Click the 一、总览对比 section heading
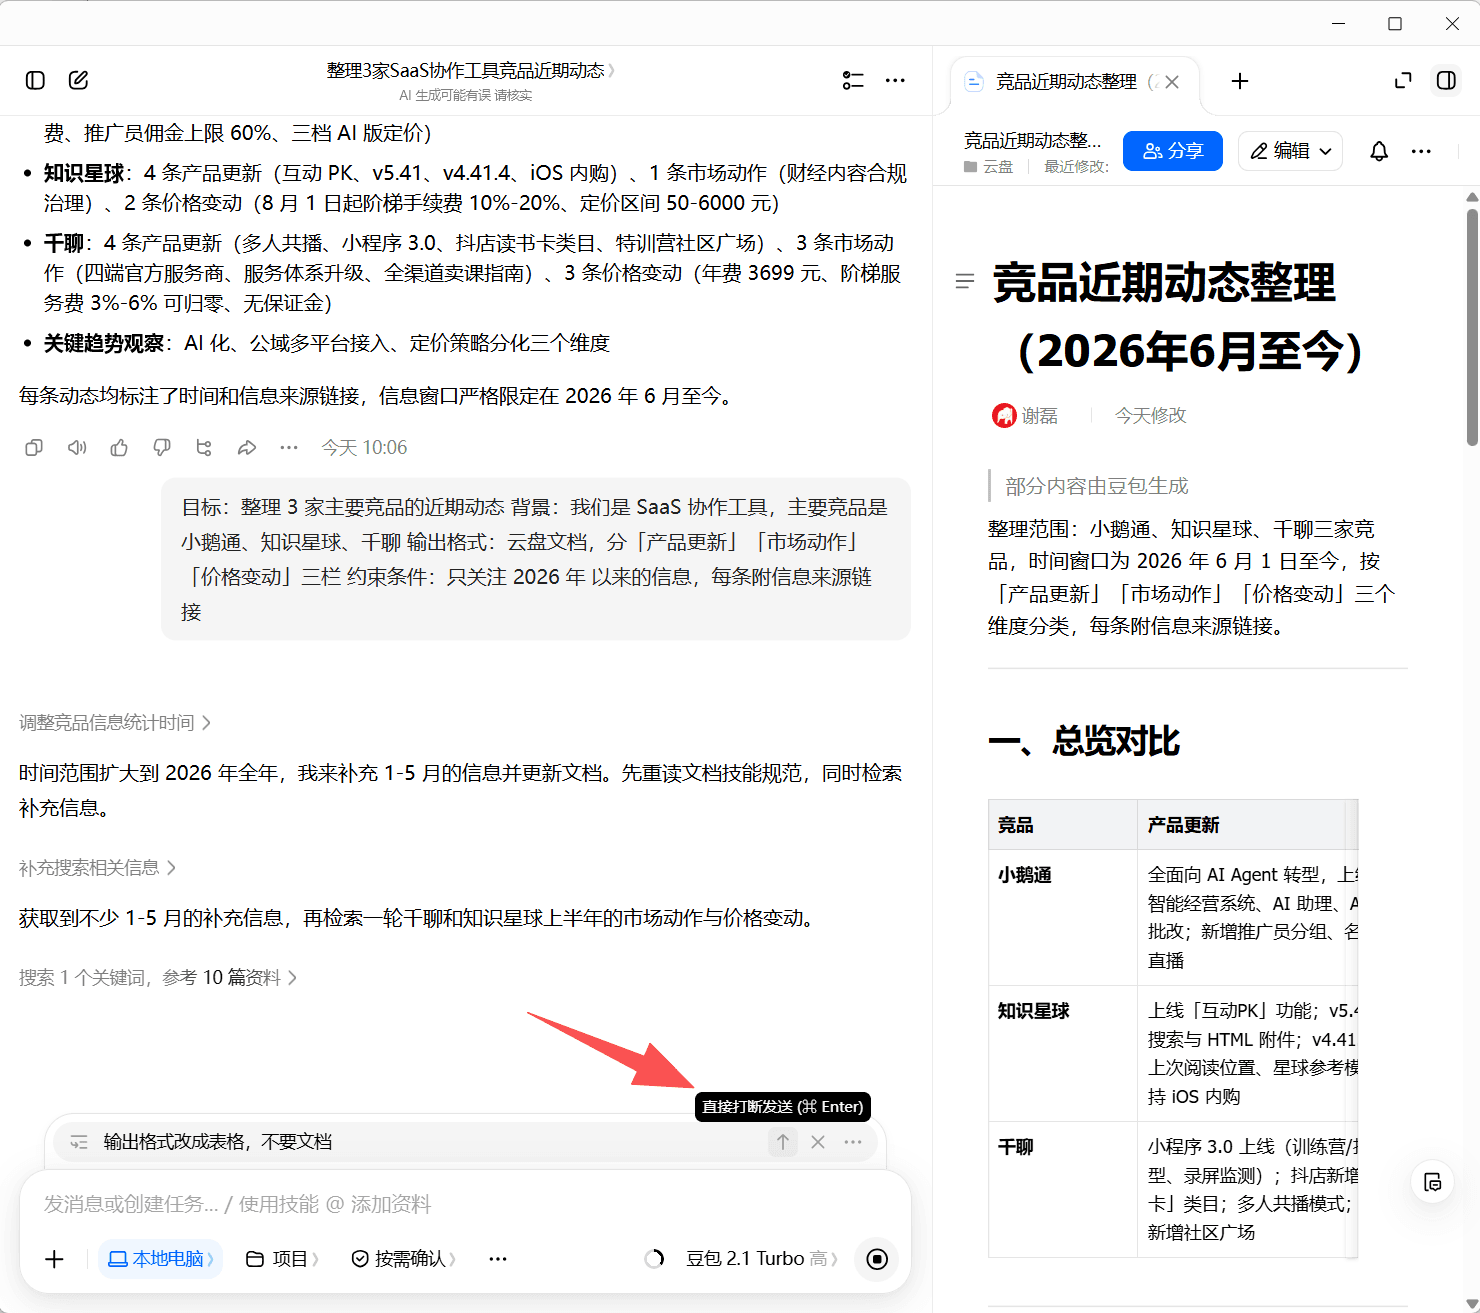This screenshot has height=1313, width=1480. (x=1084, y=741)
